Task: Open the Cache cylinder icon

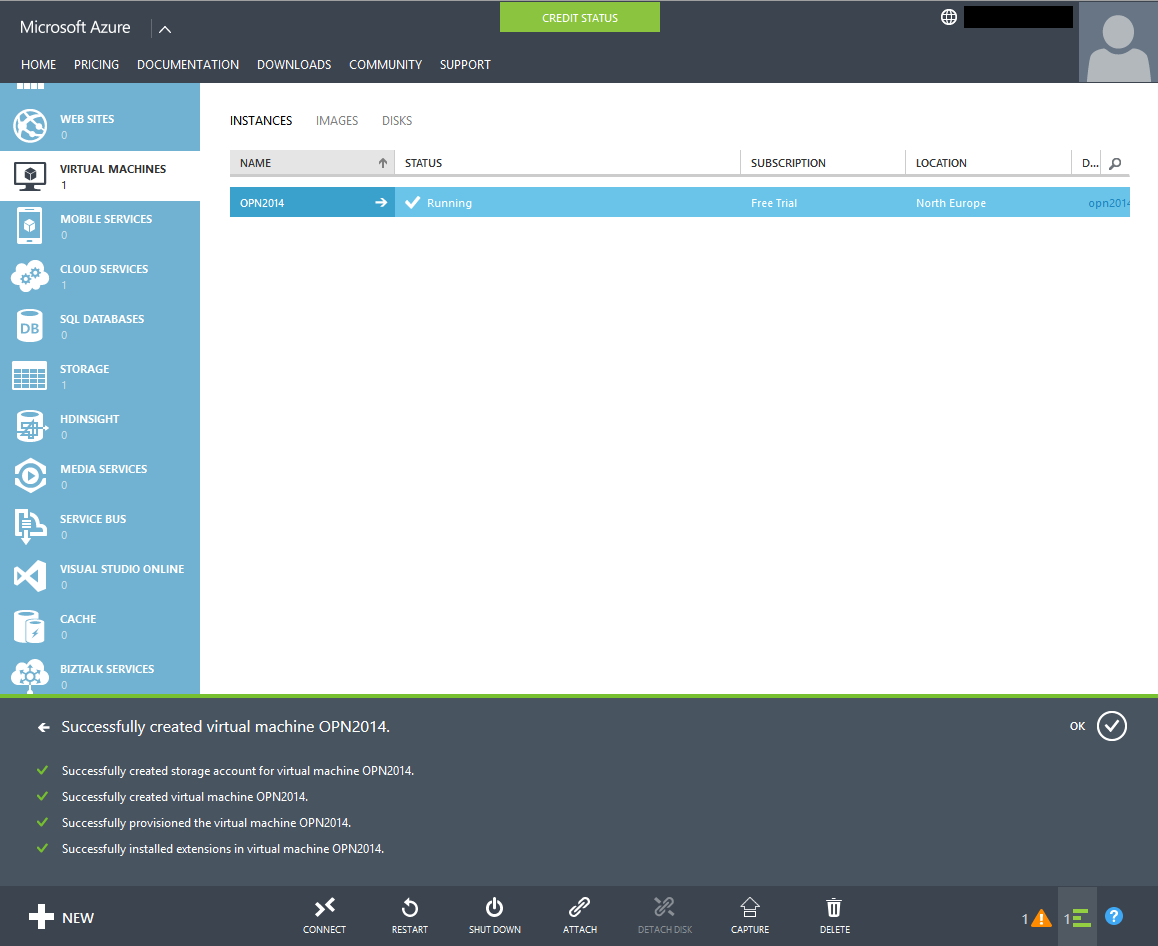Action: [30, 626]
